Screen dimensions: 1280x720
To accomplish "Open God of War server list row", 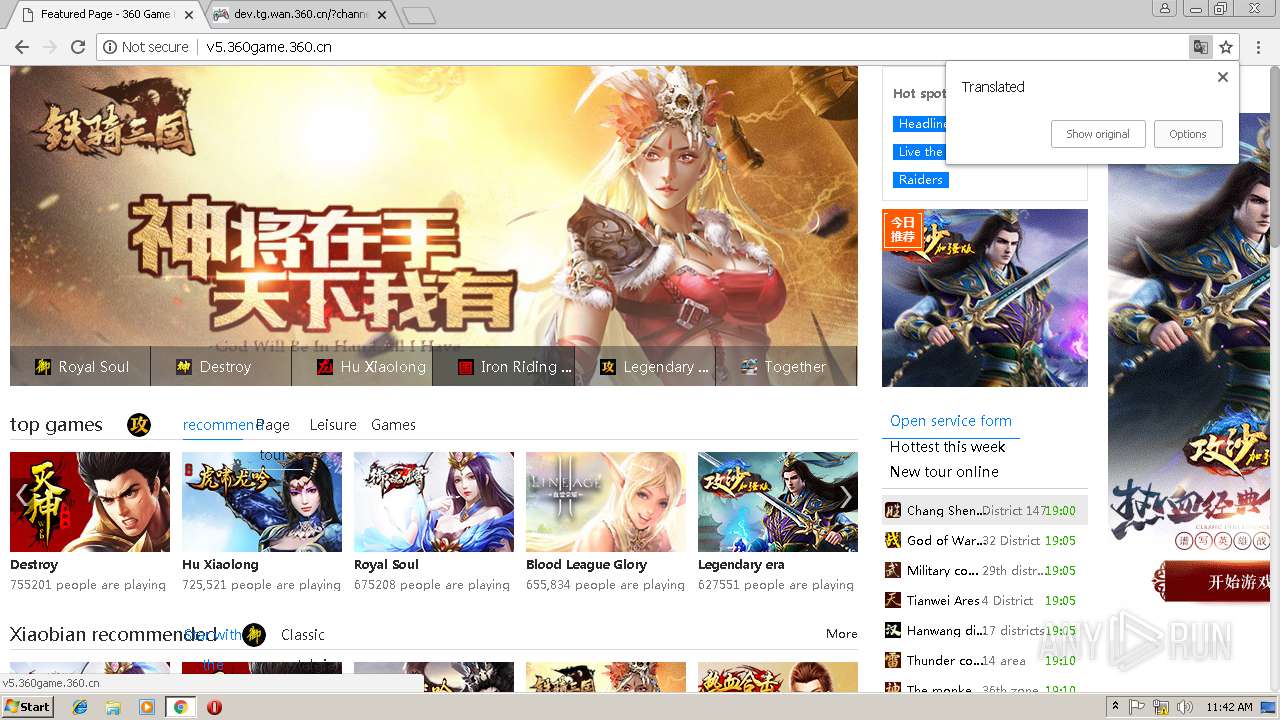I will coord(985,540).
